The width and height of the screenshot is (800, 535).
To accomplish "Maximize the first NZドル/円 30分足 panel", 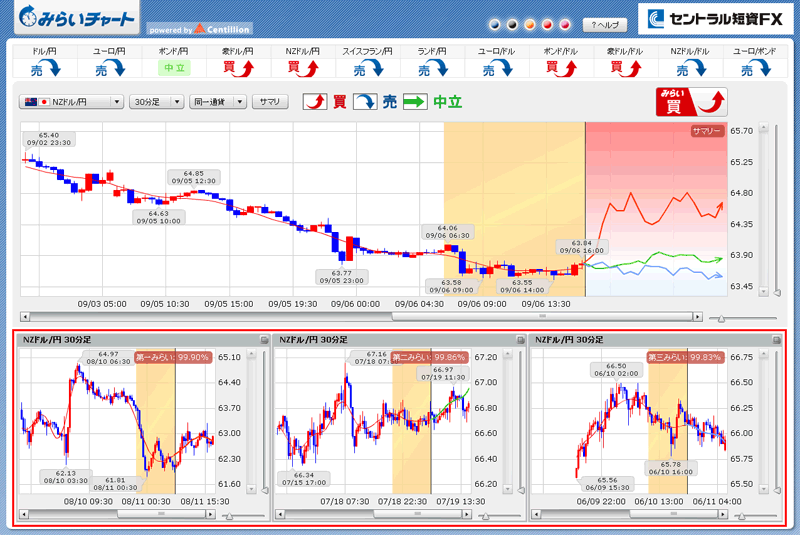I will pyautogui.click(x=263, y=340).
